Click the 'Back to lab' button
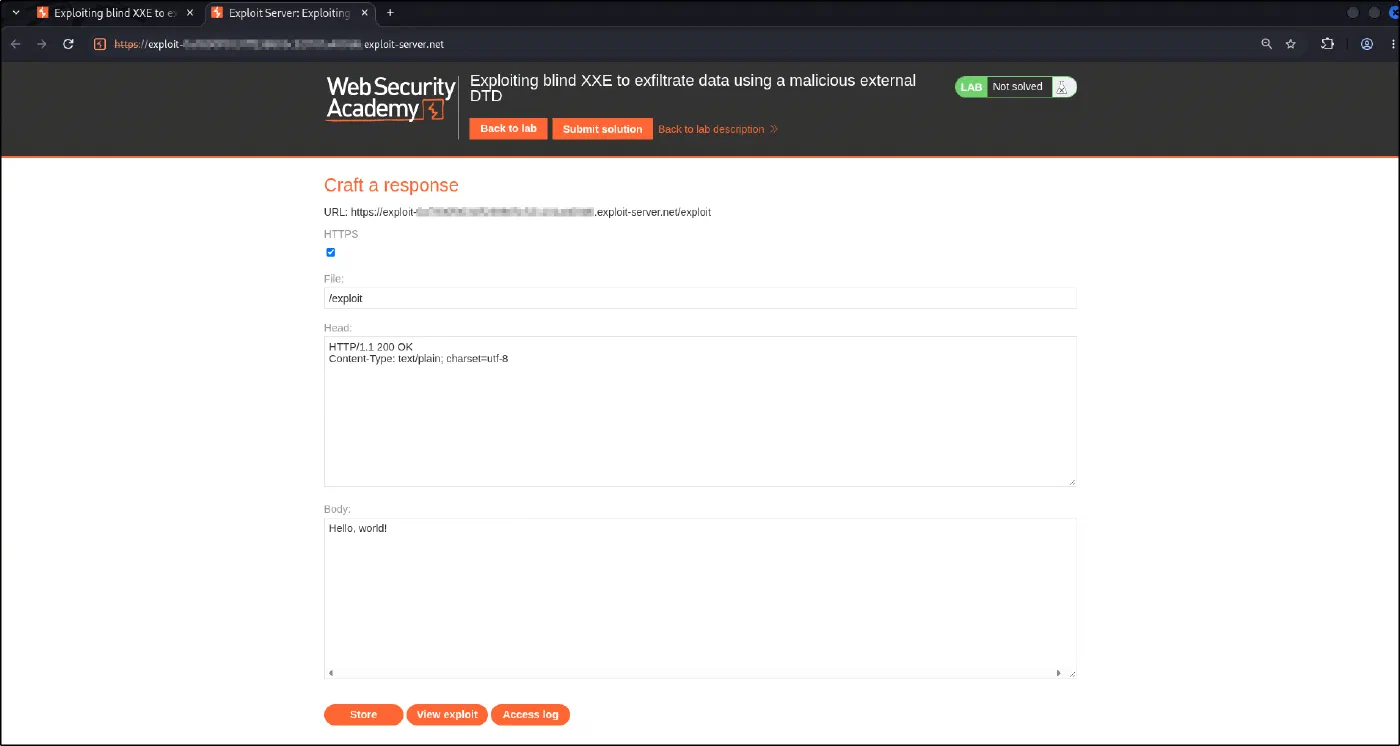This screenshot has width=1400, height=746. click(508, 129)
